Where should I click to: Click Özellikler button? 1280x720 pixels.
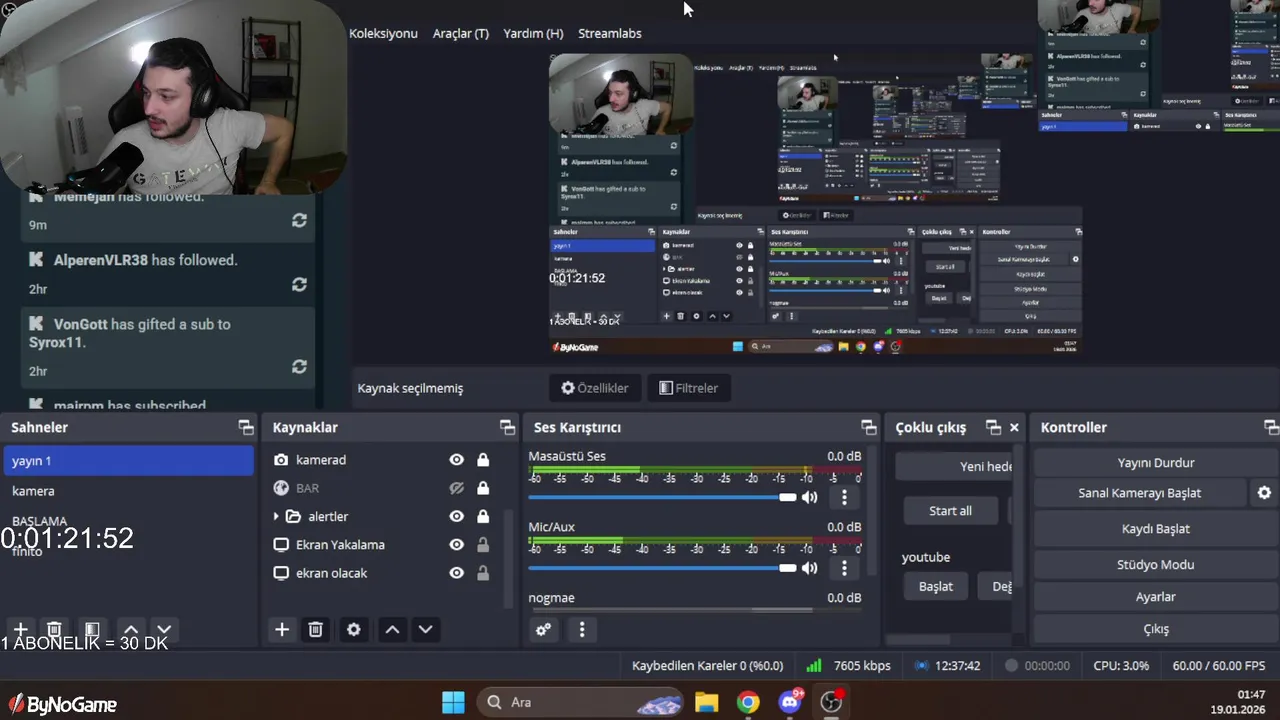(595, 388)
